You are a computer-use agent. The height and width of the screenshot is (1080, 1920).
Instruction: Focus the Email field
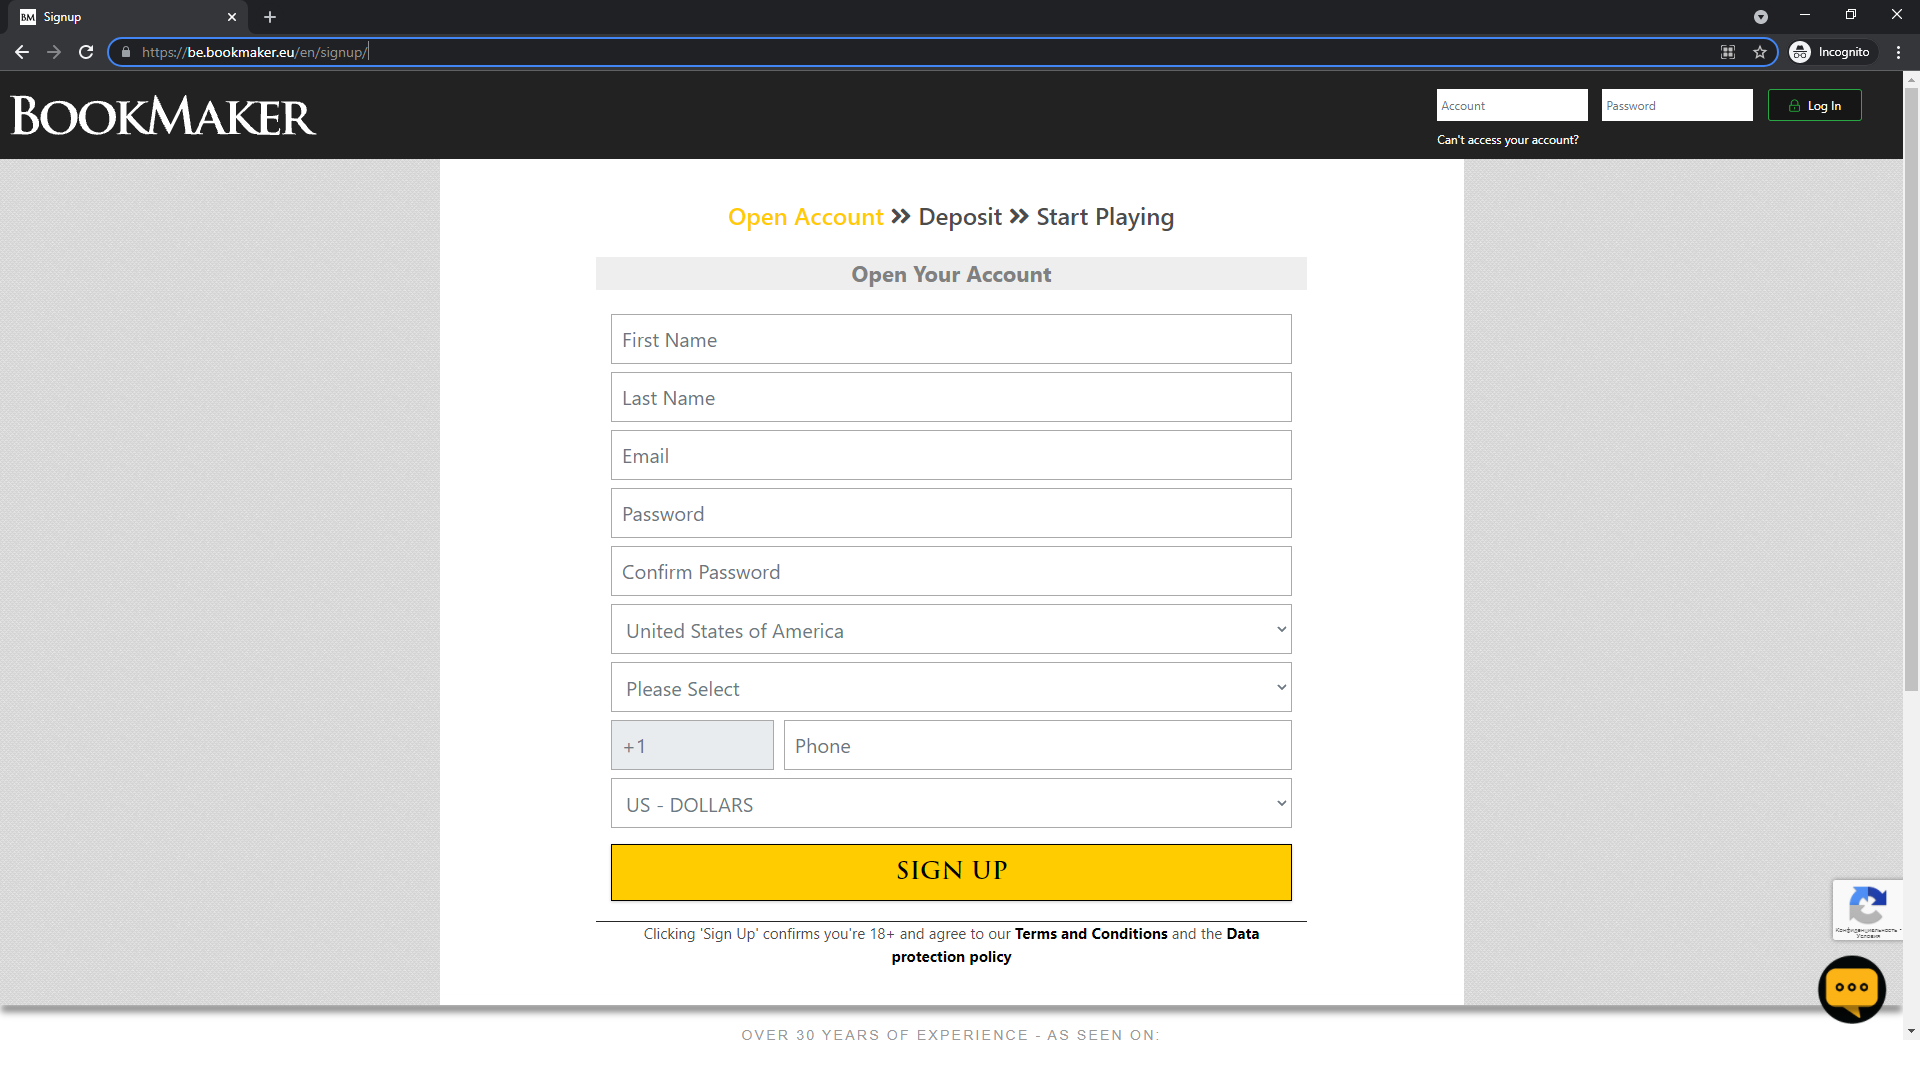tap(951, 455)
